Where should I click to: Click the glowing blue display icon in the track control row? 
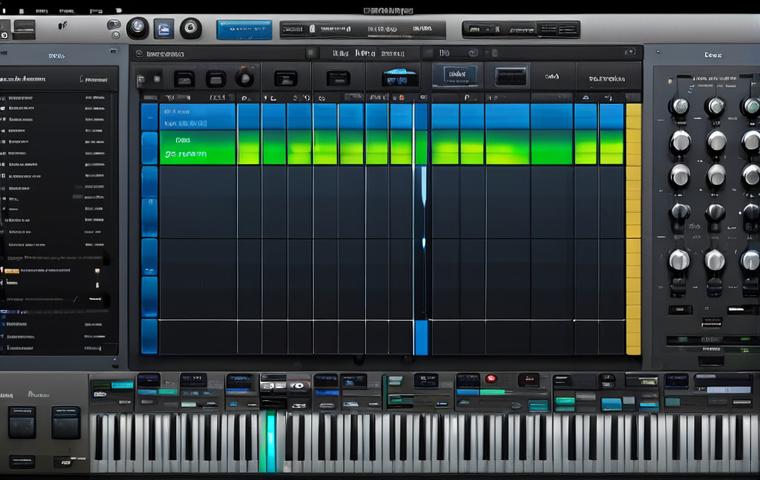[x=400, y=78]
